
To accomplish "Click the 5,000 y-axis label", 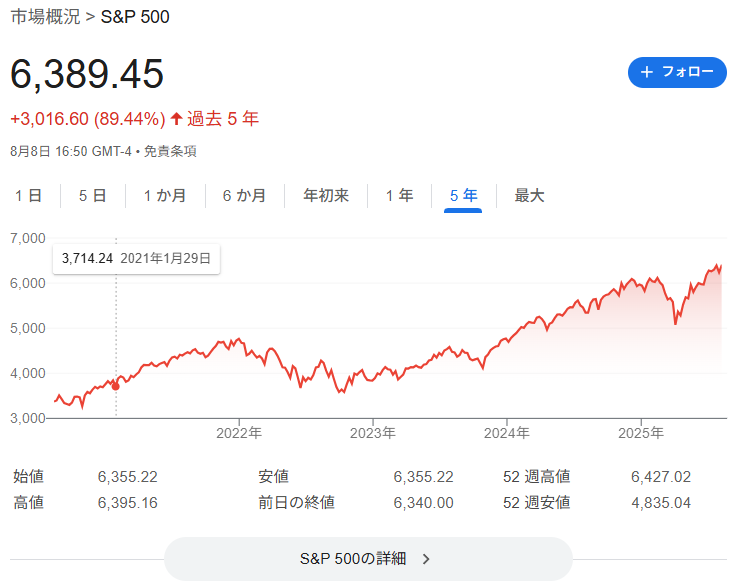I will click(28, 328).
